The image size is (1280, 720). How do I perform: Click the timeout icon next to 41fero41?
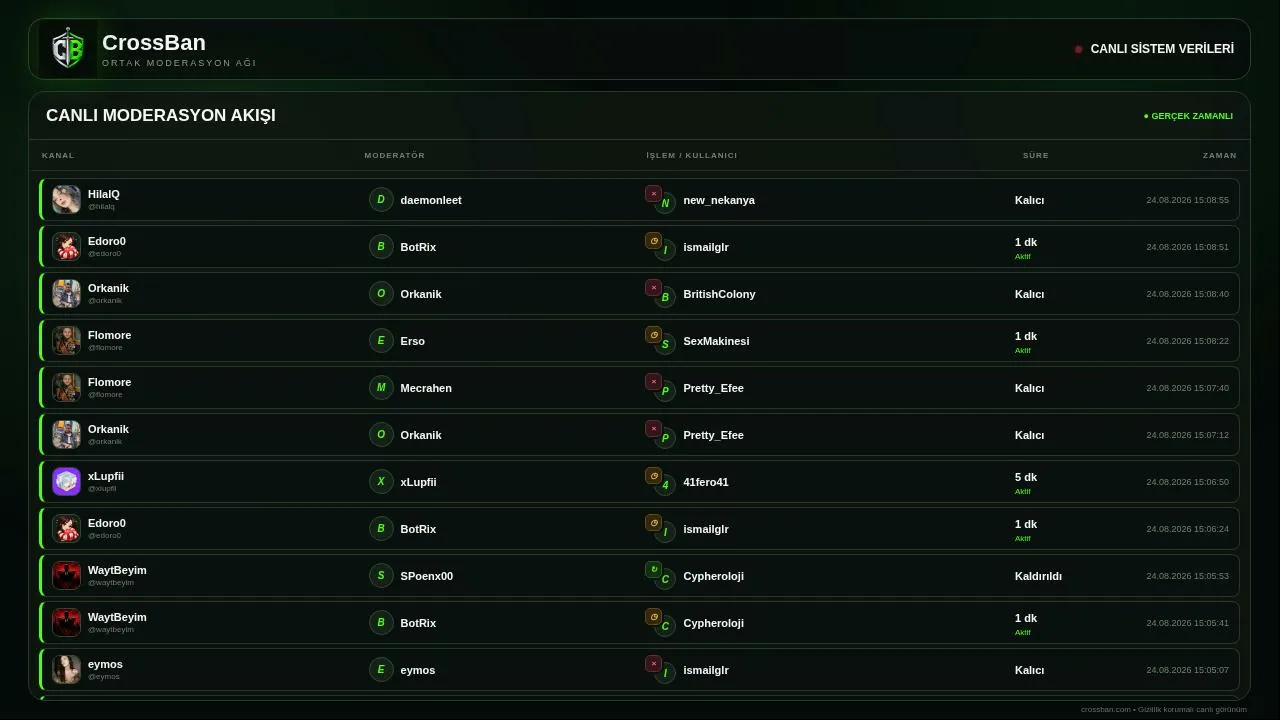[653, 476]
